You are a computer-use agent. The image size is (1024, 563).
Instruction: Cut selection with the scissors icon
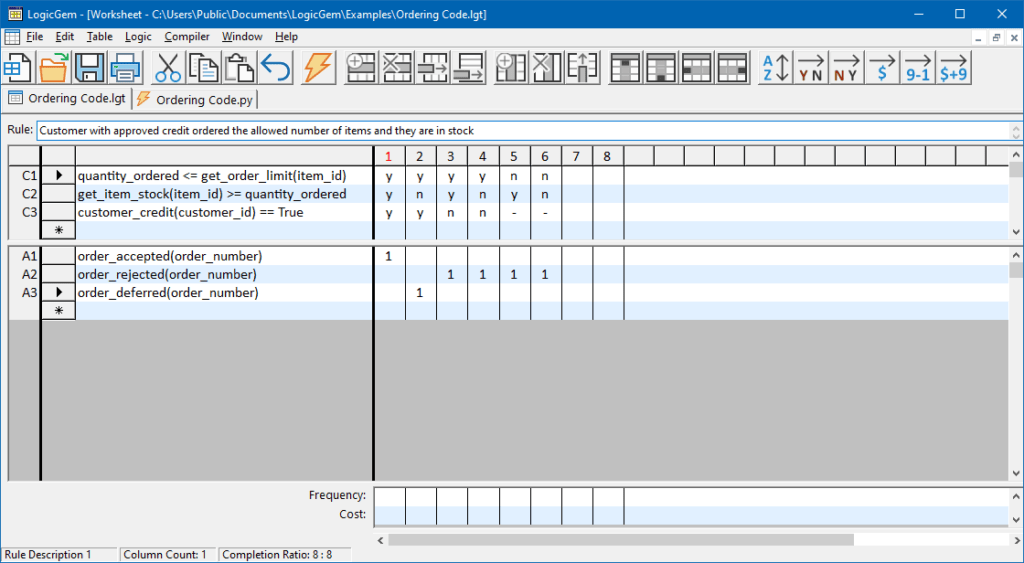point(168,68)
